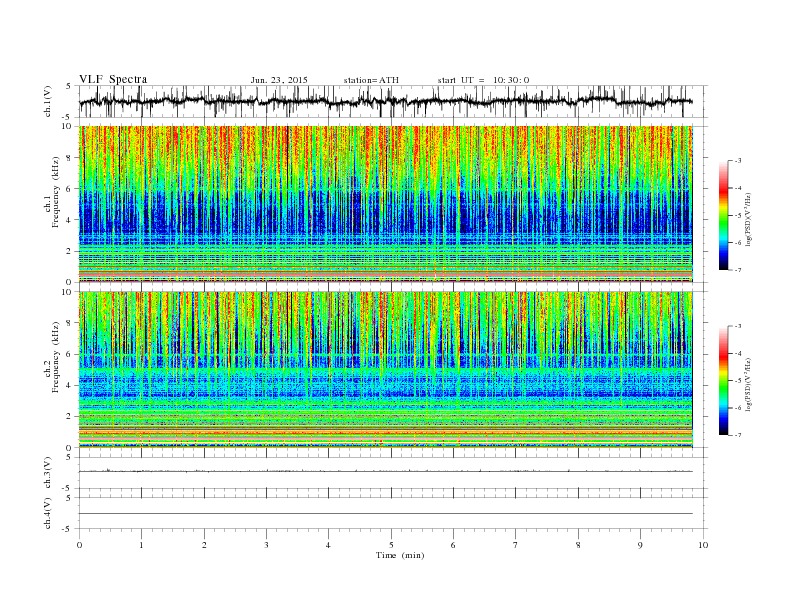Select the date text "Jun. 23, 2015"
This screenshot has height=612, width=792.
[279, 80]
